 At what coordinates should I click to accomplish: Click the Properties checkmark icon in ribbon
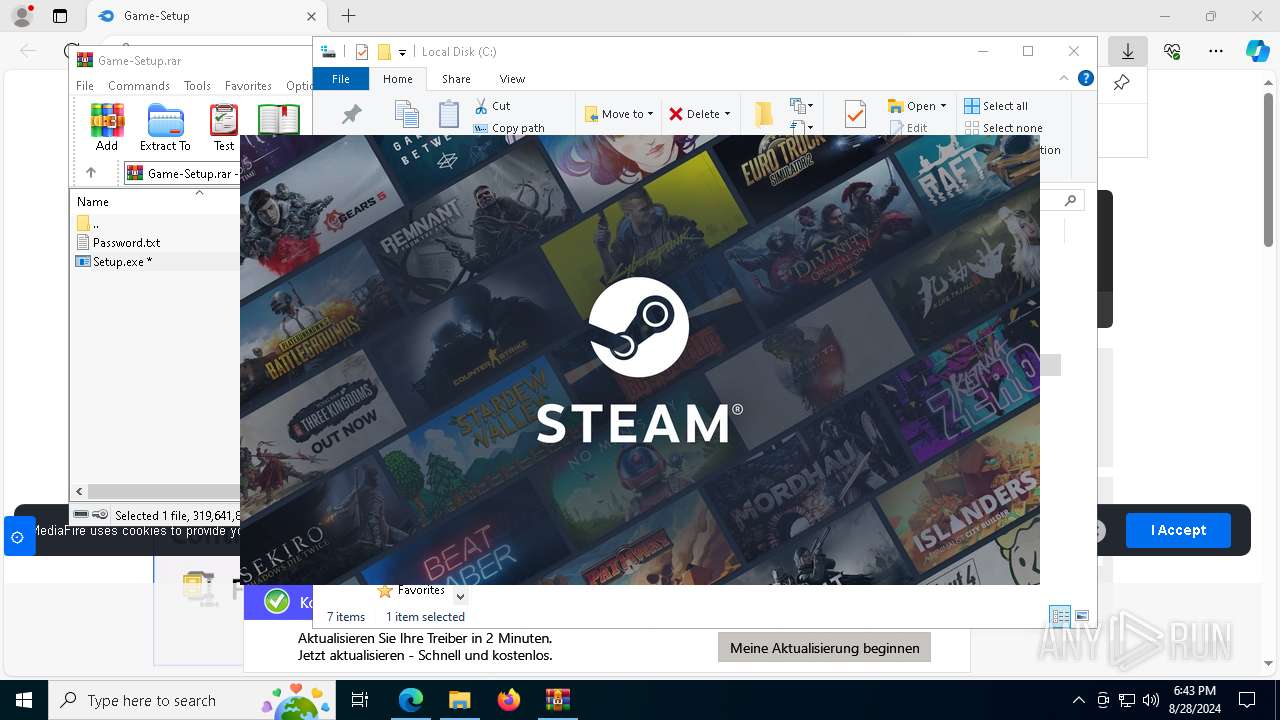[x=855, y=115]
